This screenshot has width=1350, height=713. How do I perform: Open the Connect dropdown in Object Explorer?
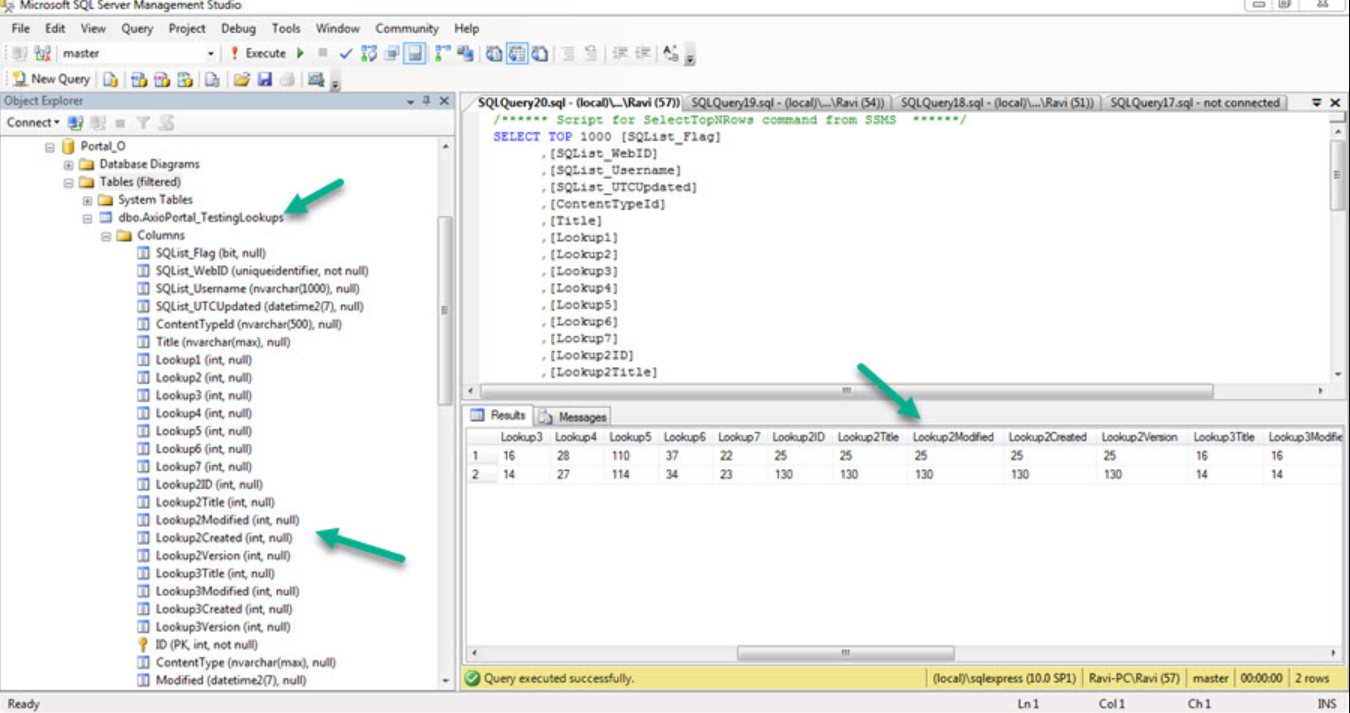(33, 122)
